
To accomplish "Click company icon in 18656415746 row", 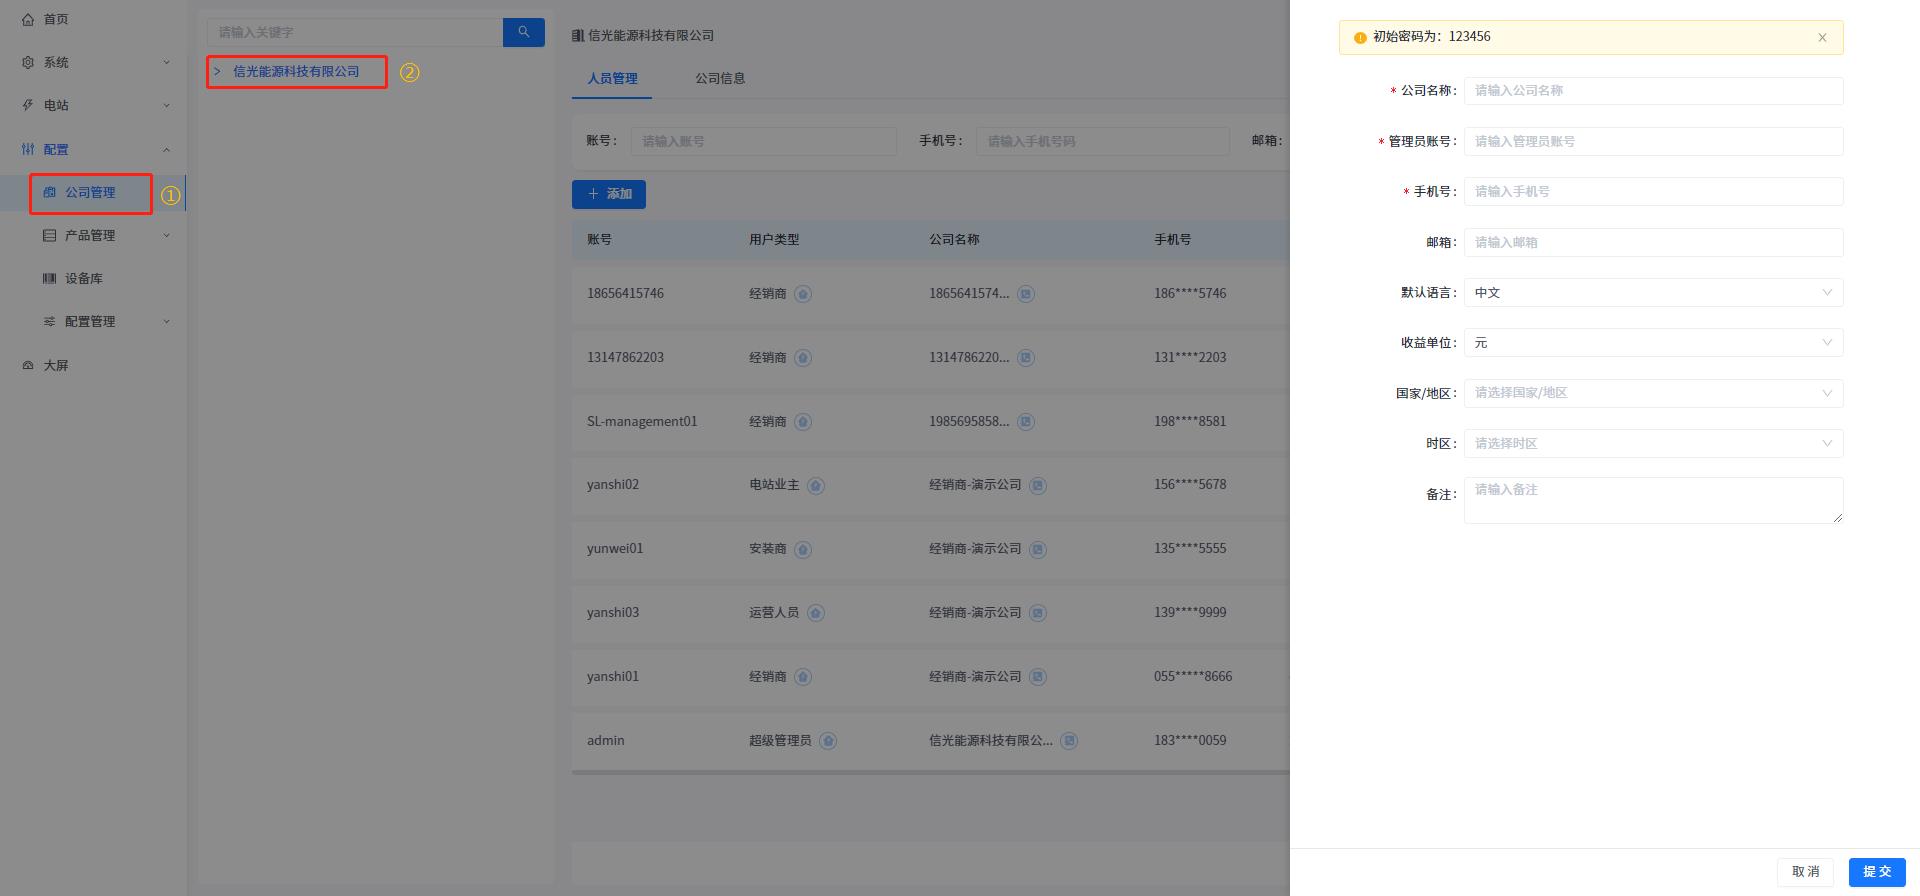I will coord(1025,294).
